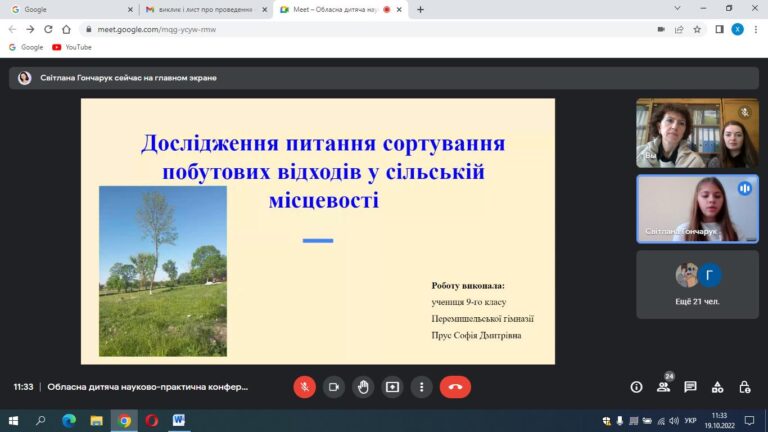Bookmark this page with star icon

pos(697,29)
